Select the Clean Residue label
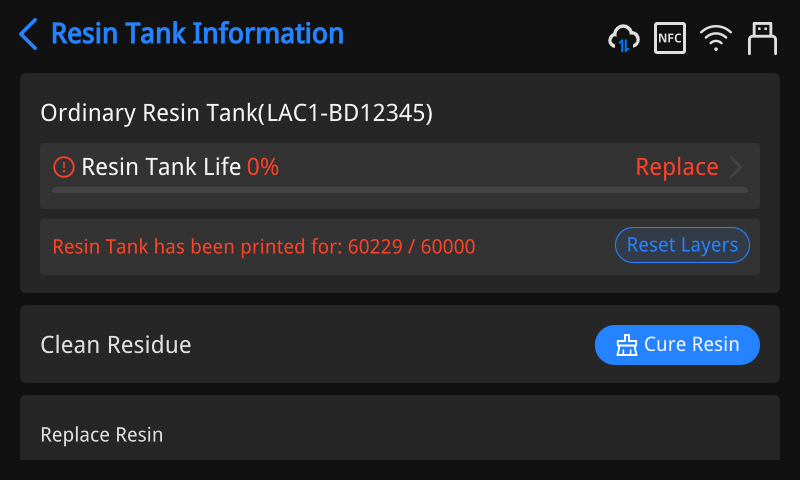Viewport: 800px width, 480px height. (x=116, y=345)
